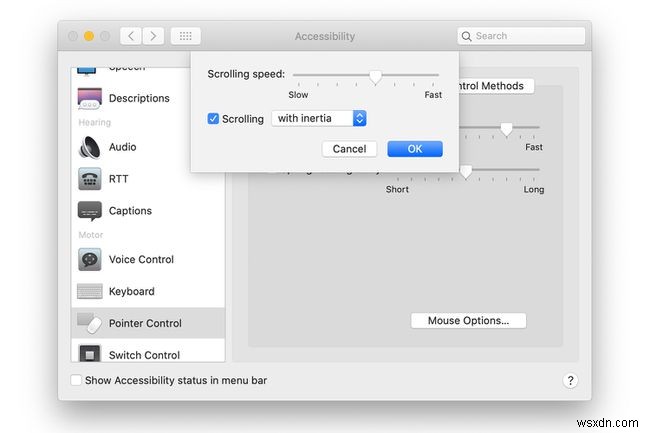Open Captions via its icon
The height and width of the screenshot is (433, 650).
pos(90,211)
